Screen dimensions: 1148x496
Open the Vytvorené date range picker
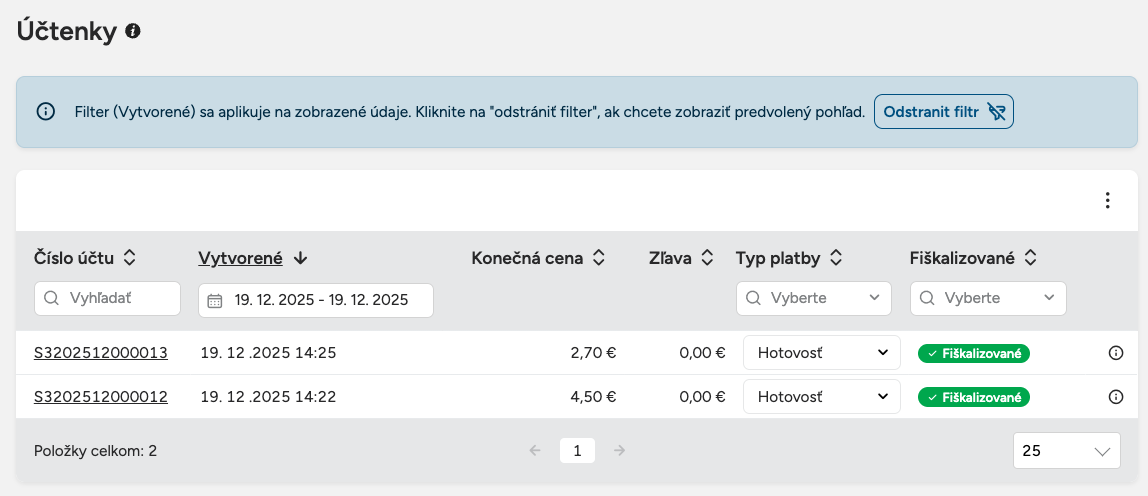click(x=316, y=300)
